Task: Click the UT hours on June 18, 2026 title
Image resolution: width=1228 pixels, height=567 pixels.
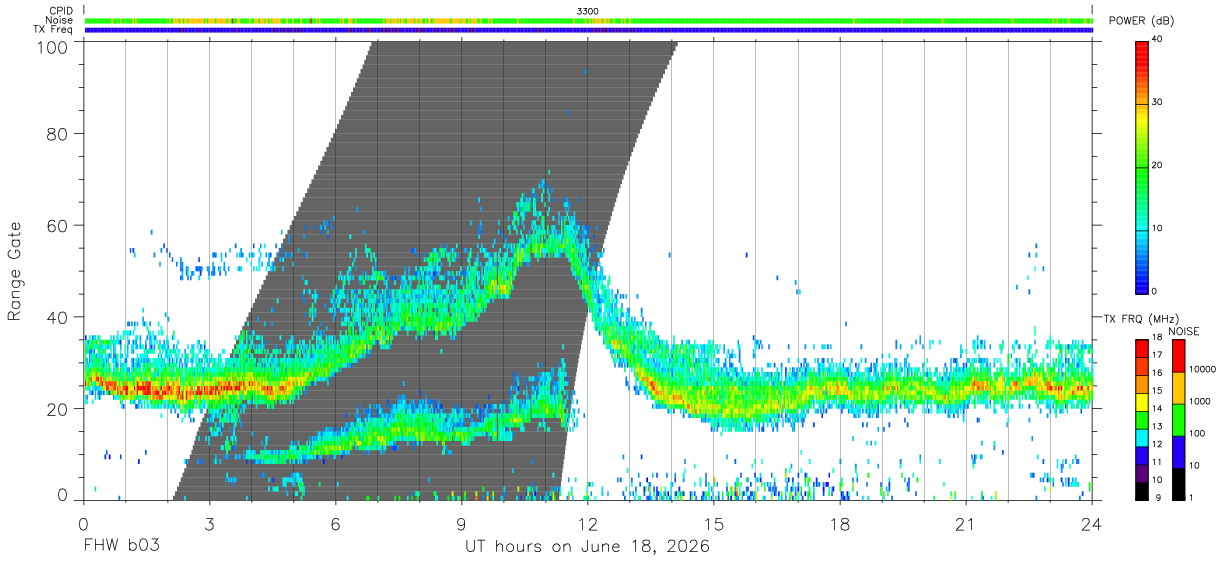Action: (587, 547)
